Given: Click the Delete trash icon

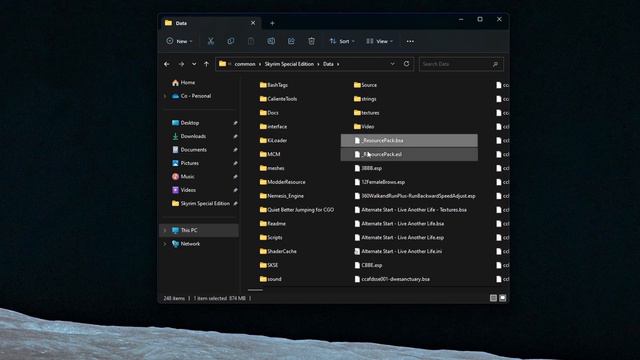Looking at the screenshot, I should [311, 41].
